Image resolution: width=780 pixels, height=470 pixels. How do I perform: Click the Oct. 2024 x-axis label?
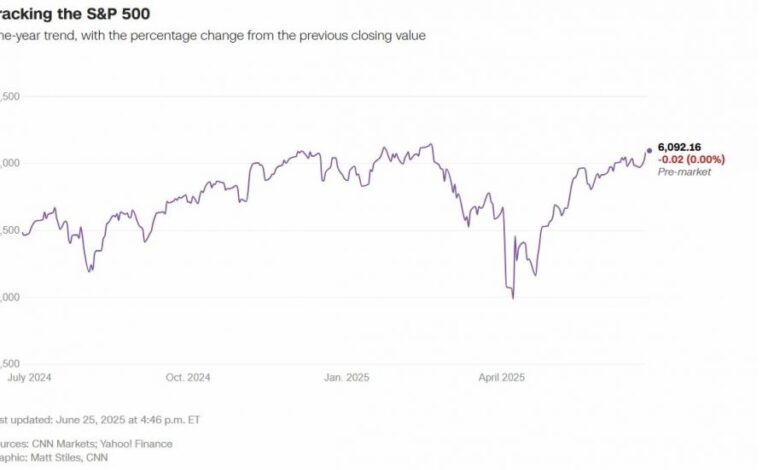187,378
